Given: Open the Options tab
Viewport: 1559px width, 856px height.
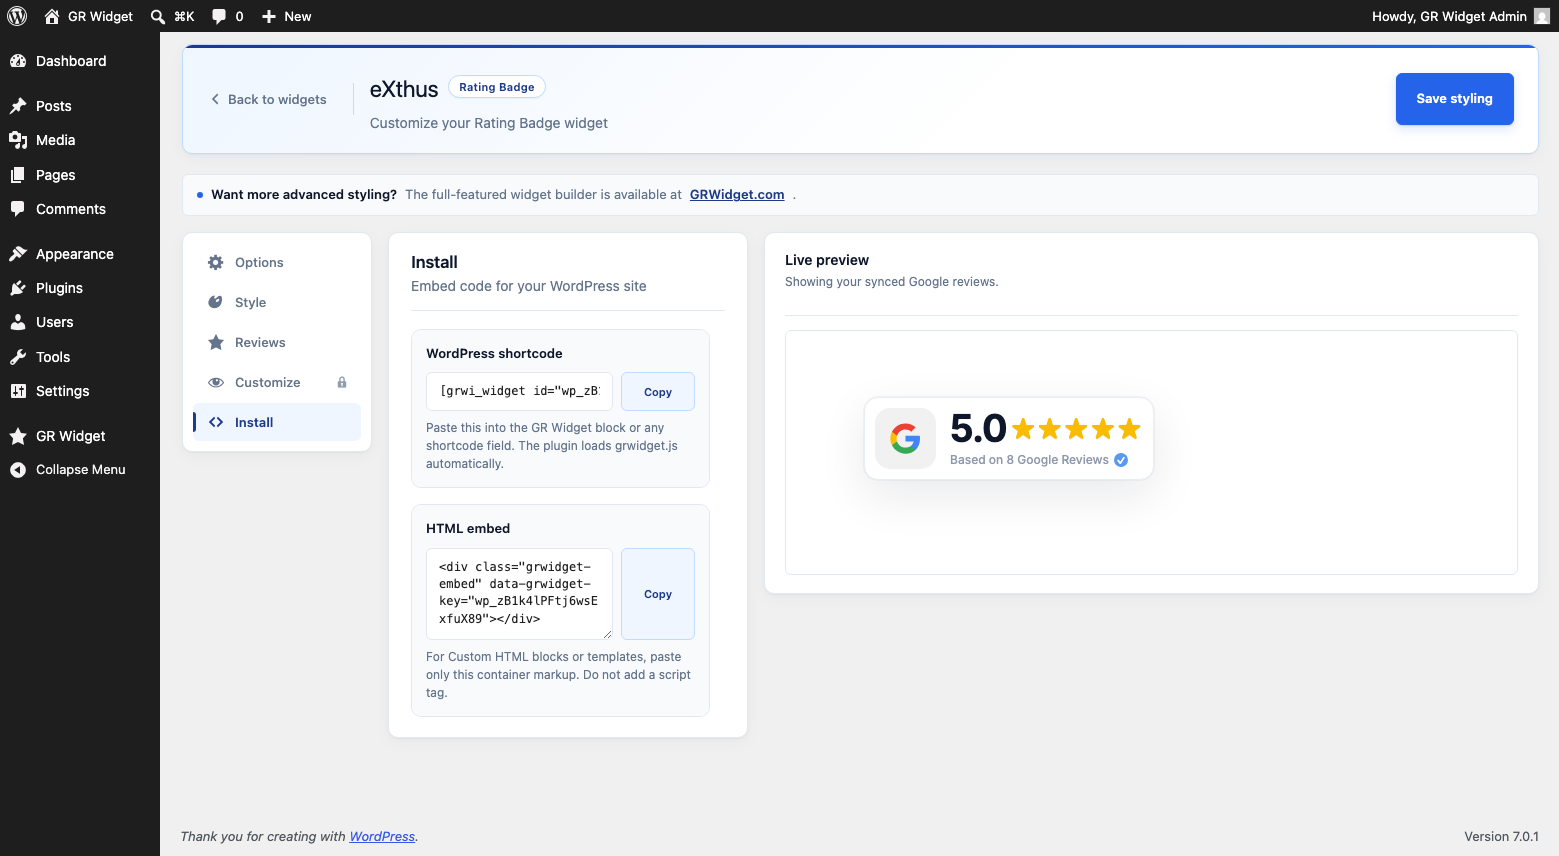Looking at the screenshot, I should pos(277,262).
